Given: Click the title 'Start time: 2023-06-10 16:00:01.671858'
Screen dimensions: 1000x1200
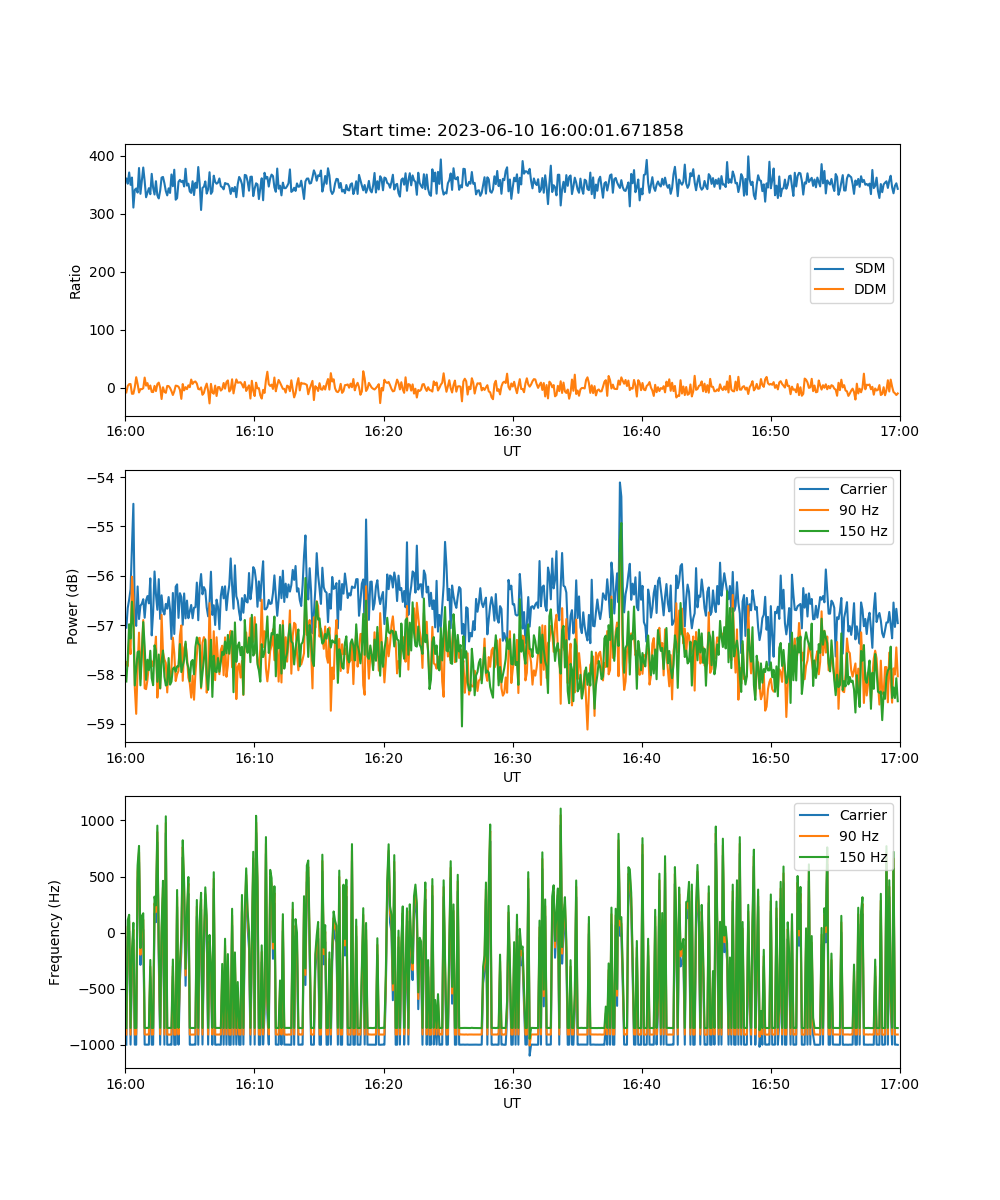Looking at the screenshot, I should pyautogui.click(x=512, y=131).
